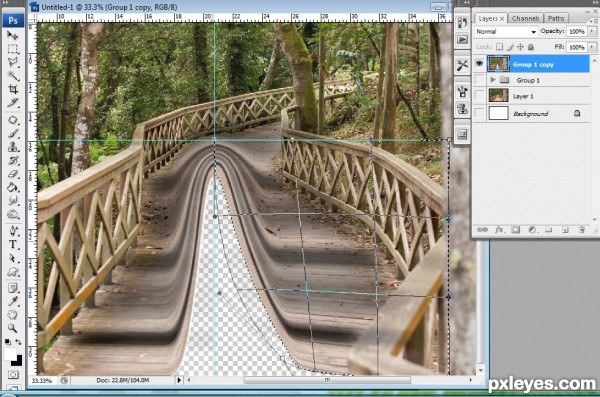Select the Custom Shape tool

point(13,271)
